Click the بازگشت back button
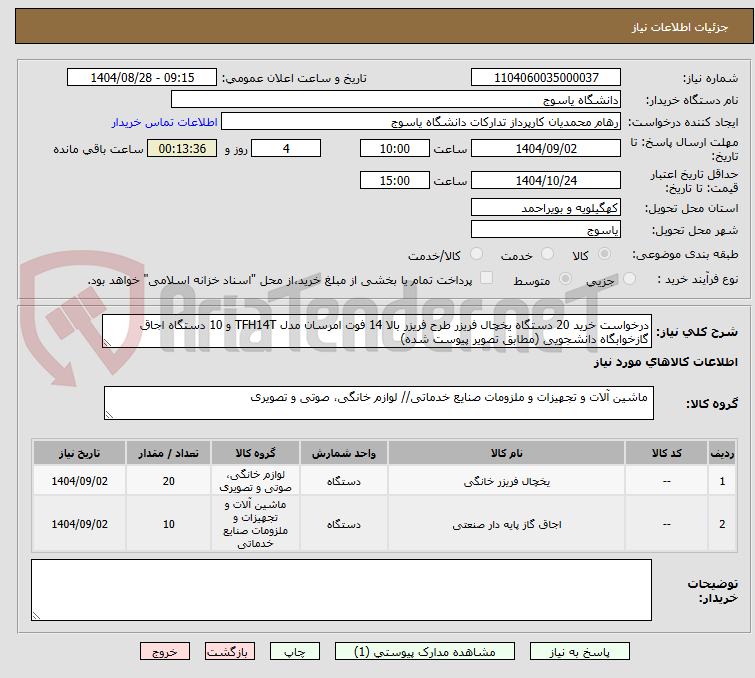 pyautogui.click(x=230, y=652)
